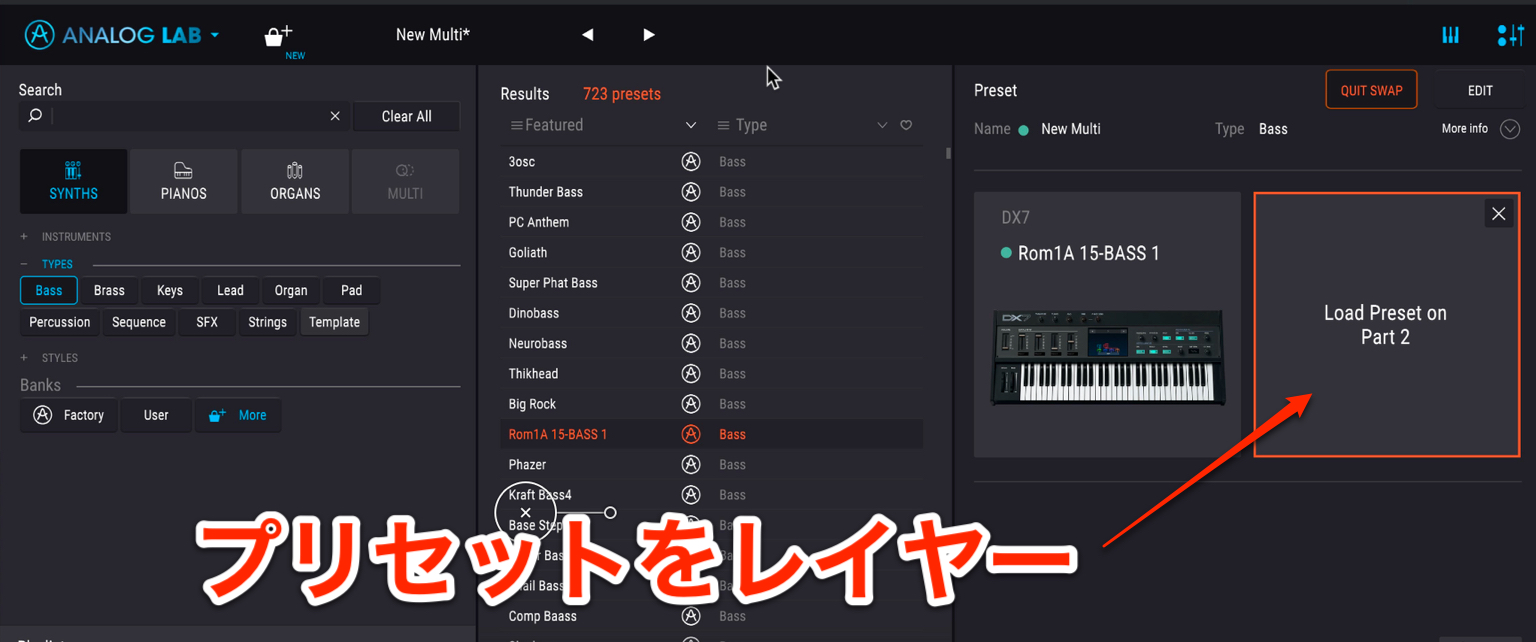
Task: Toggle the Bass type filter
Action: tap(49, 290)
